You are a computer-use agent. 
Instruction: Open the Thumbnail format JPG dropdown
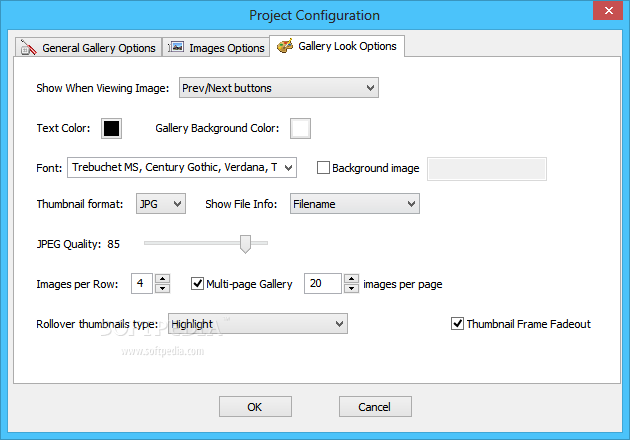161,204
